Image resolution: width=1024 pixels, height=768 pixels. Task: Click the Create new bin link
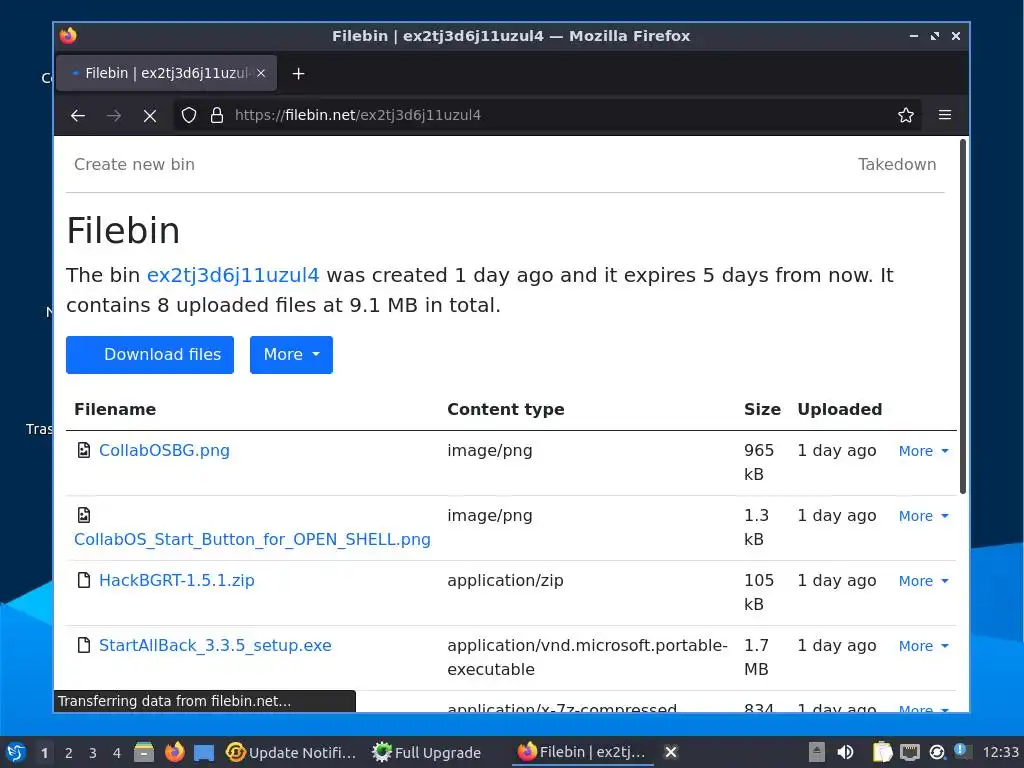[135, 165]
